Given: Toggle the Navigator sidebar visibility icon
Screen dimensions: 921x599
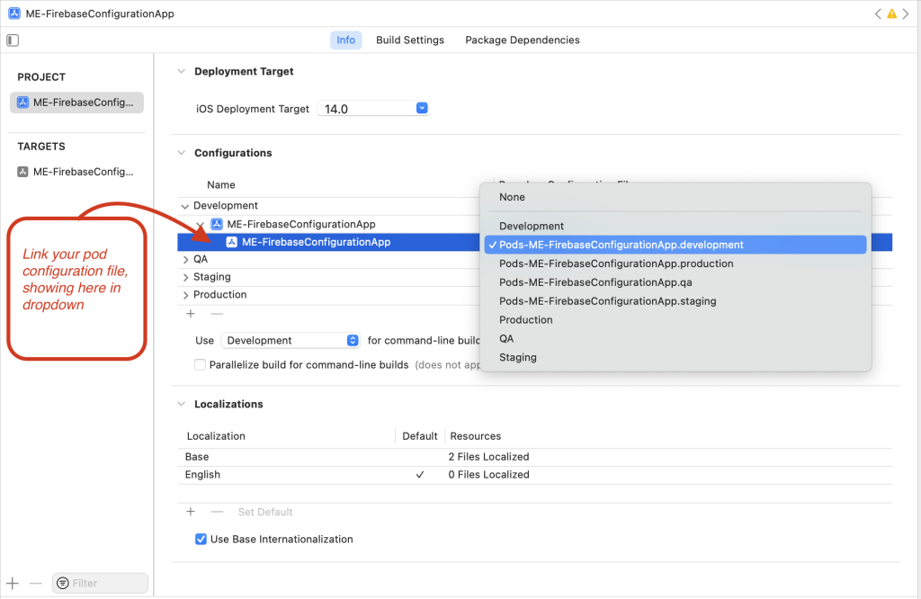Looking at the screenshot, I should (x=11, y=39).
